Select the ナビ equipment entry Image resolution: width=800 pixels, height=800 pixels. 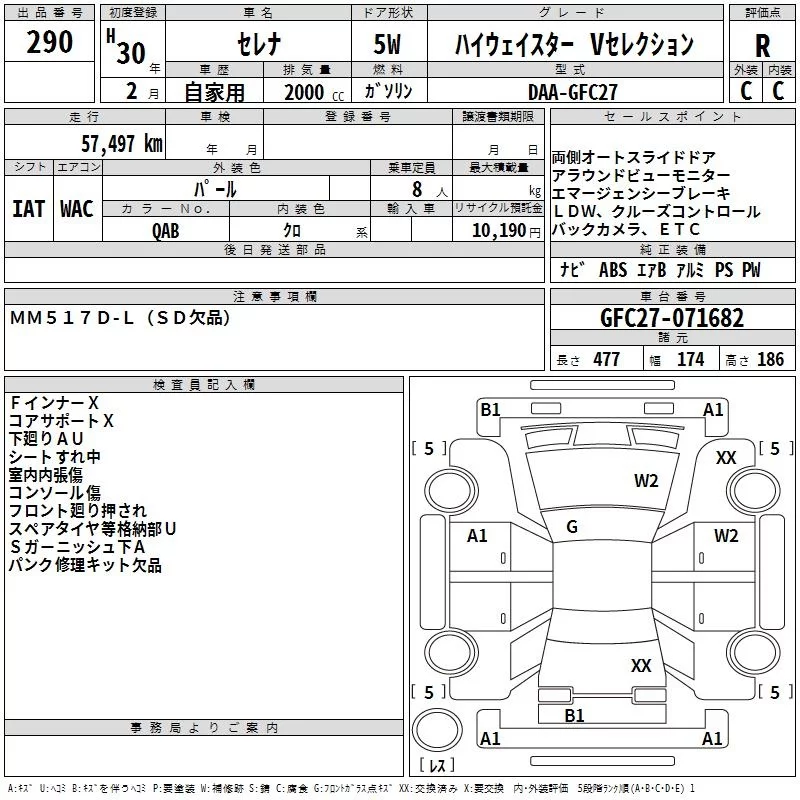pos(572,270)
